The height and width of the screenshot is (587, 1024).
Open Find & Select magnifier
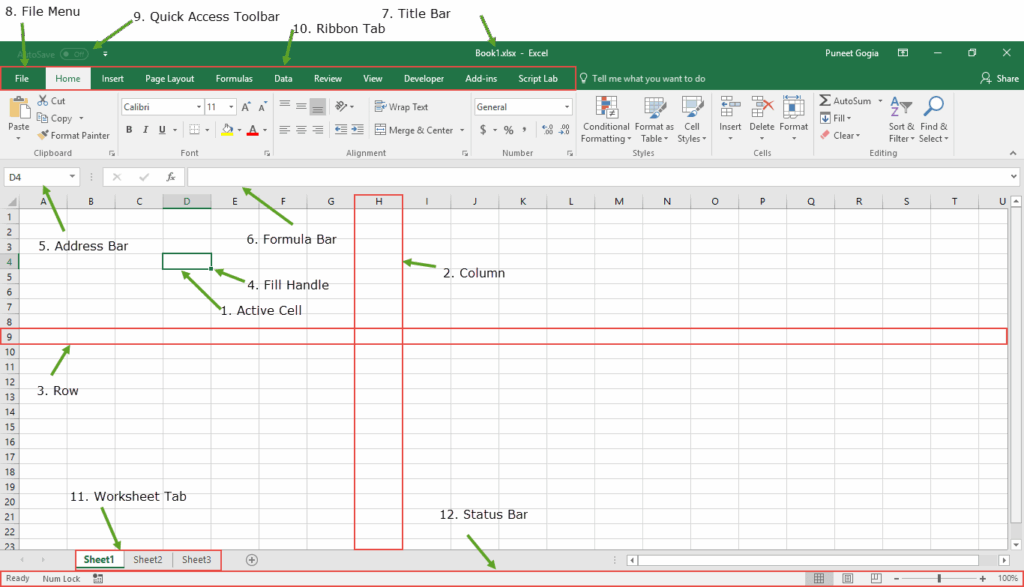(x=933, y=119)
